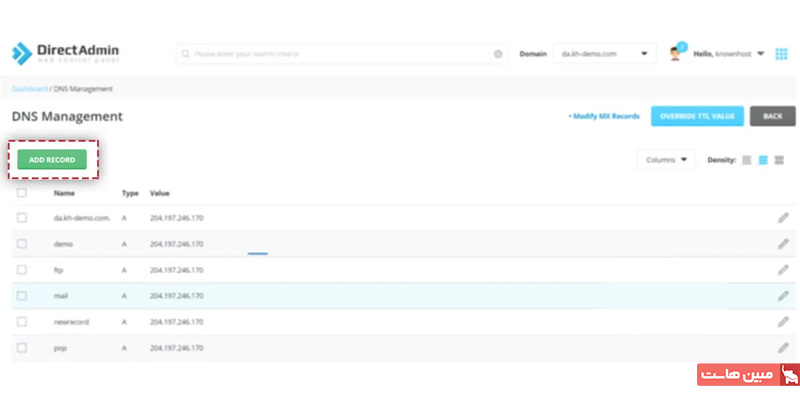This screenshot has height=400, width=800.
Task: Click the OVERRIDE TTL VALUE button
Action: click(x=696, y=116)
